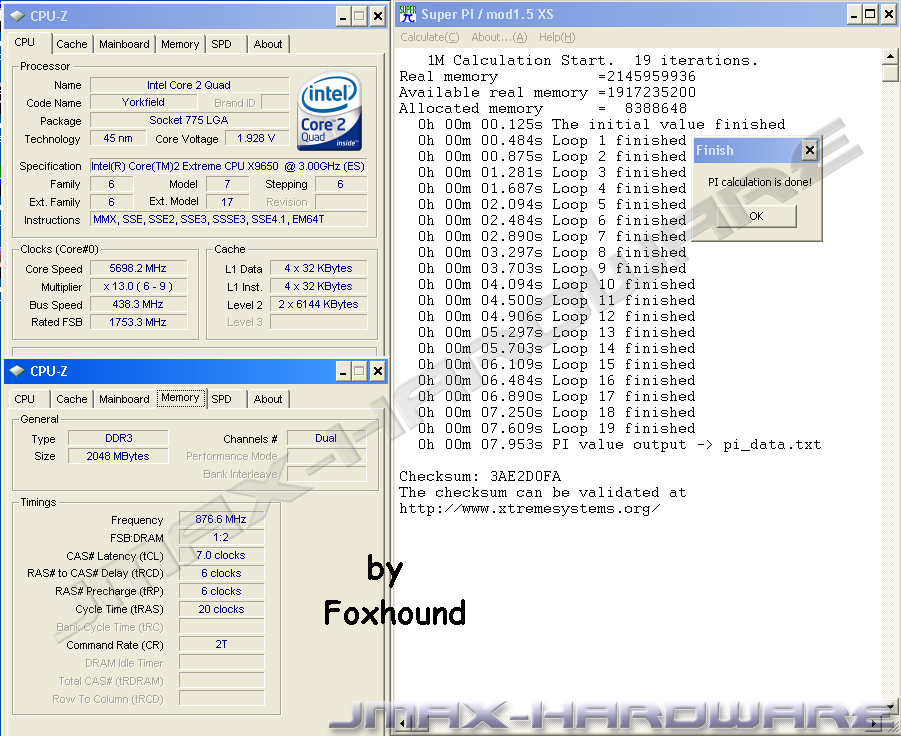Open the Calculate menu in Super PI
Screen dimensions: 901x736
[x=430, y=37]
